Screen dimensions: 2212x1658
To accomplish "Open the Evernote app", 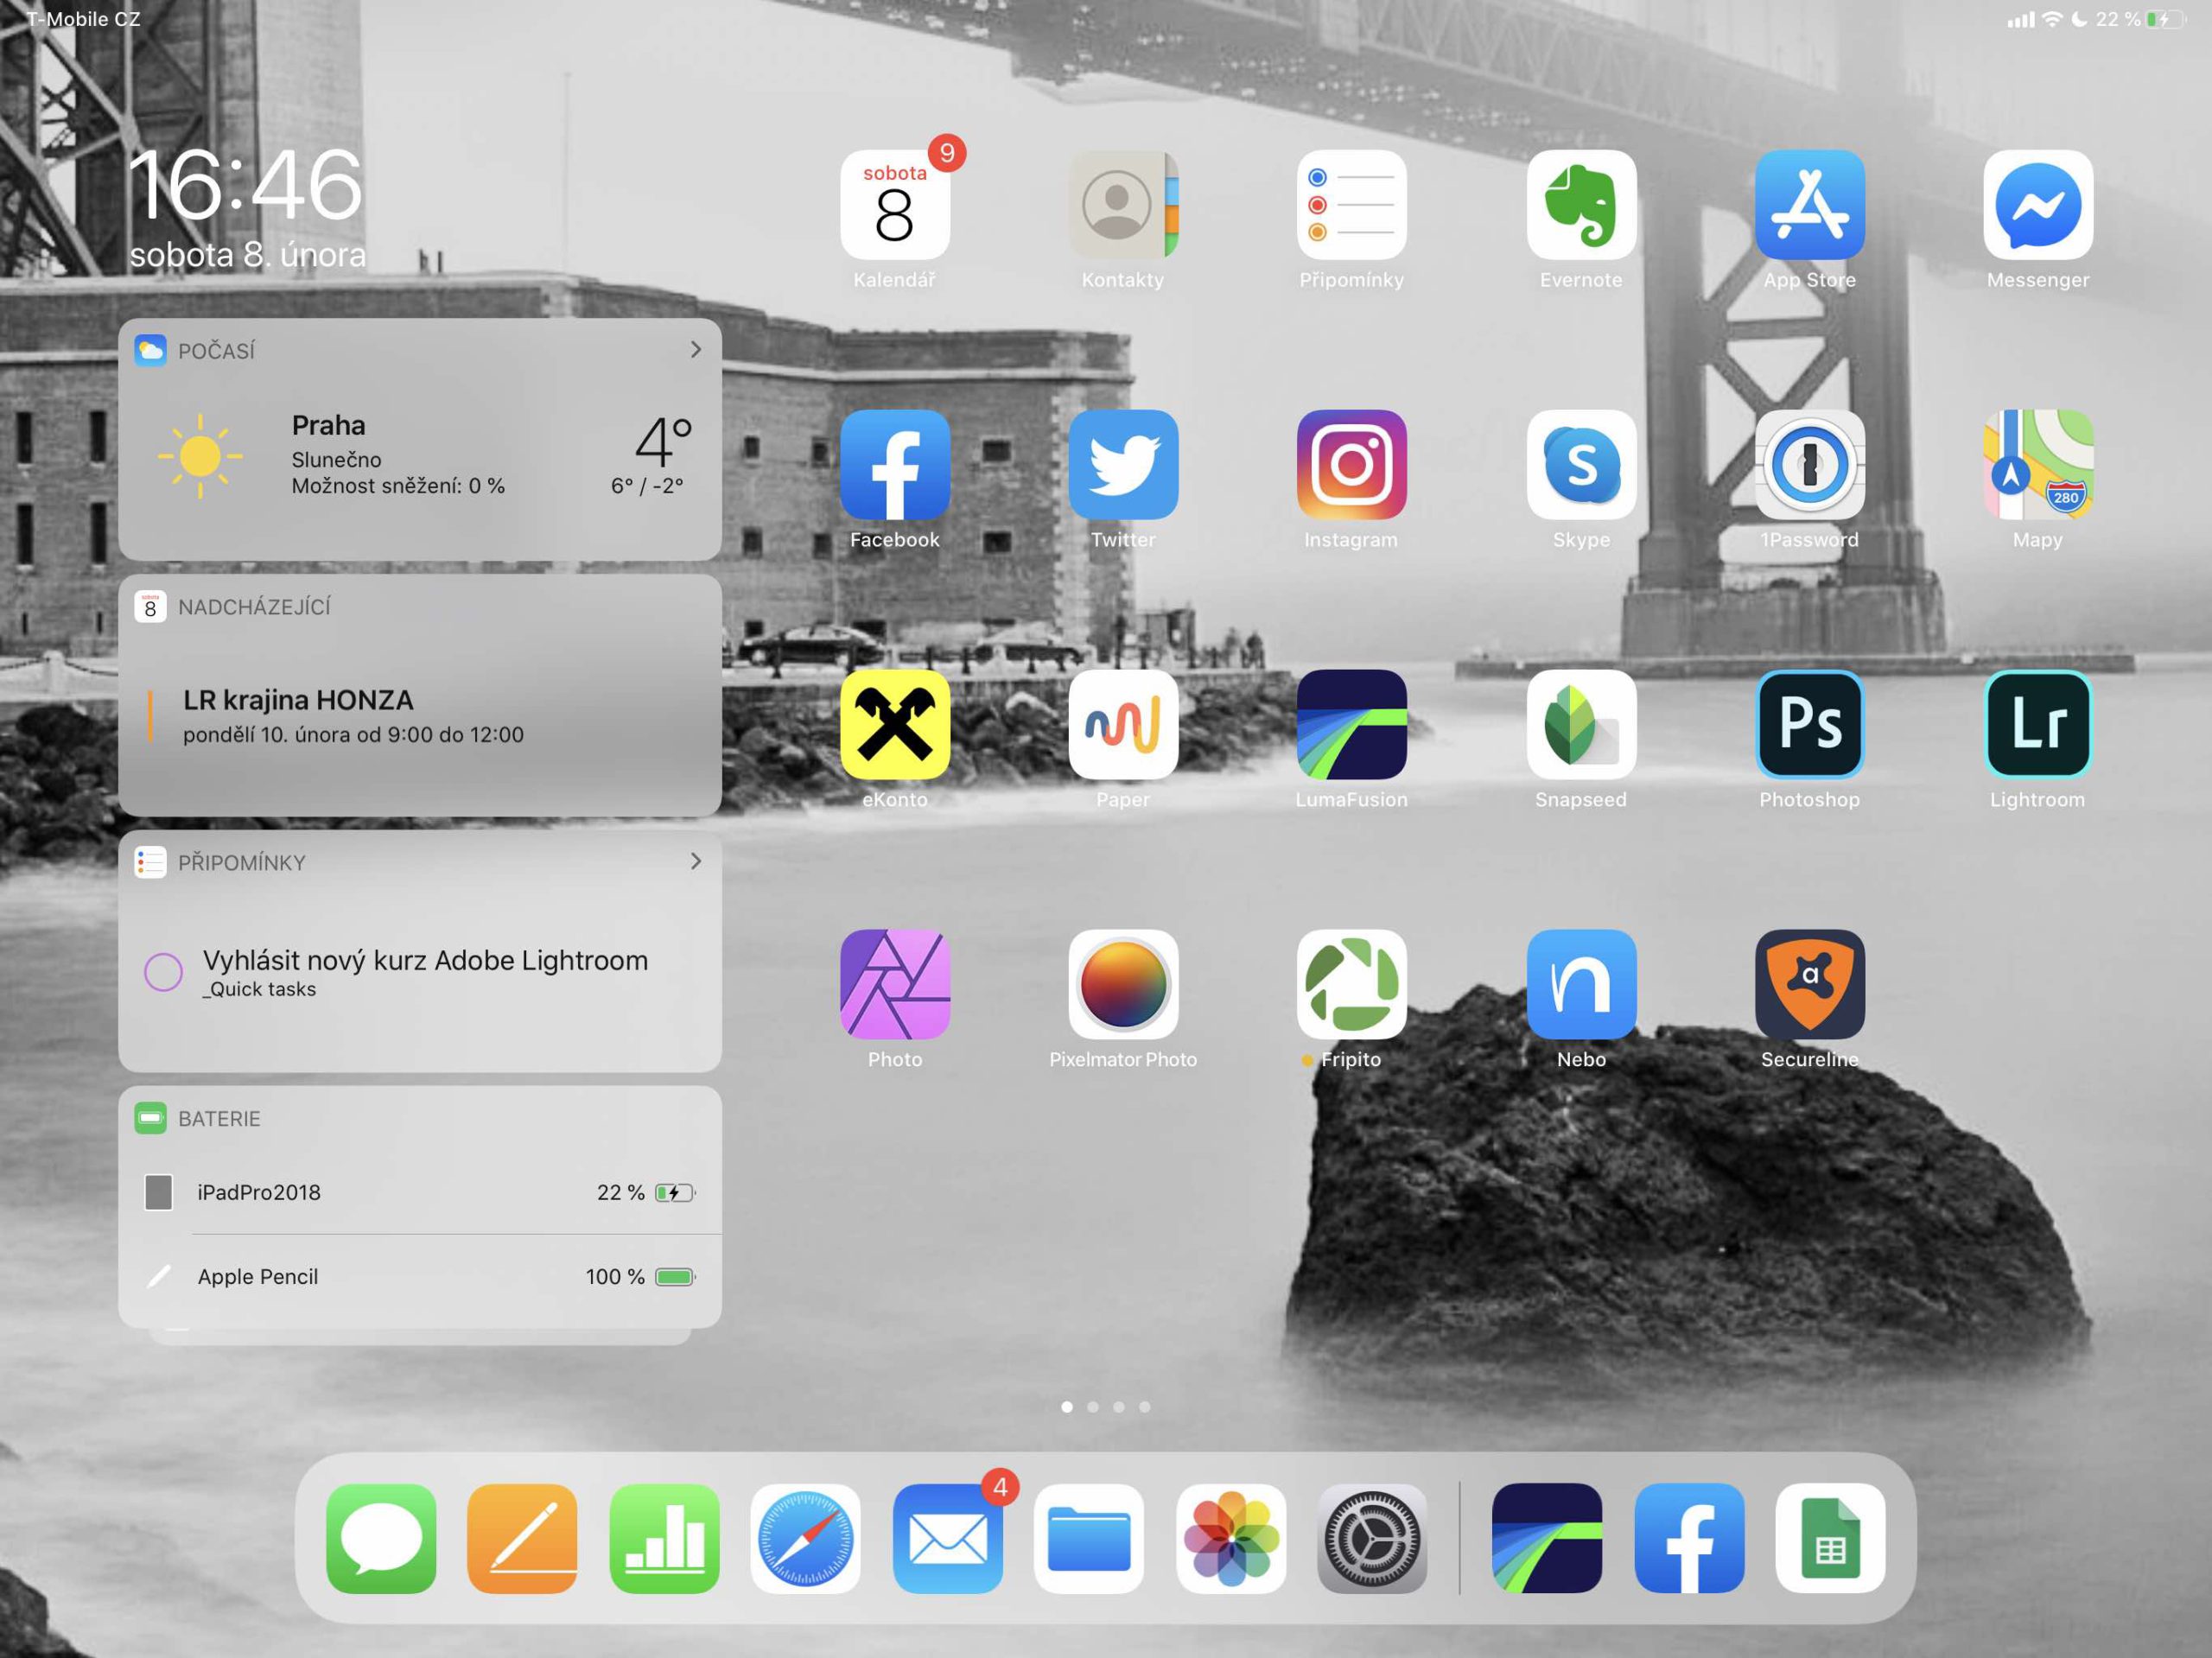I will (x=1580, y=205).
